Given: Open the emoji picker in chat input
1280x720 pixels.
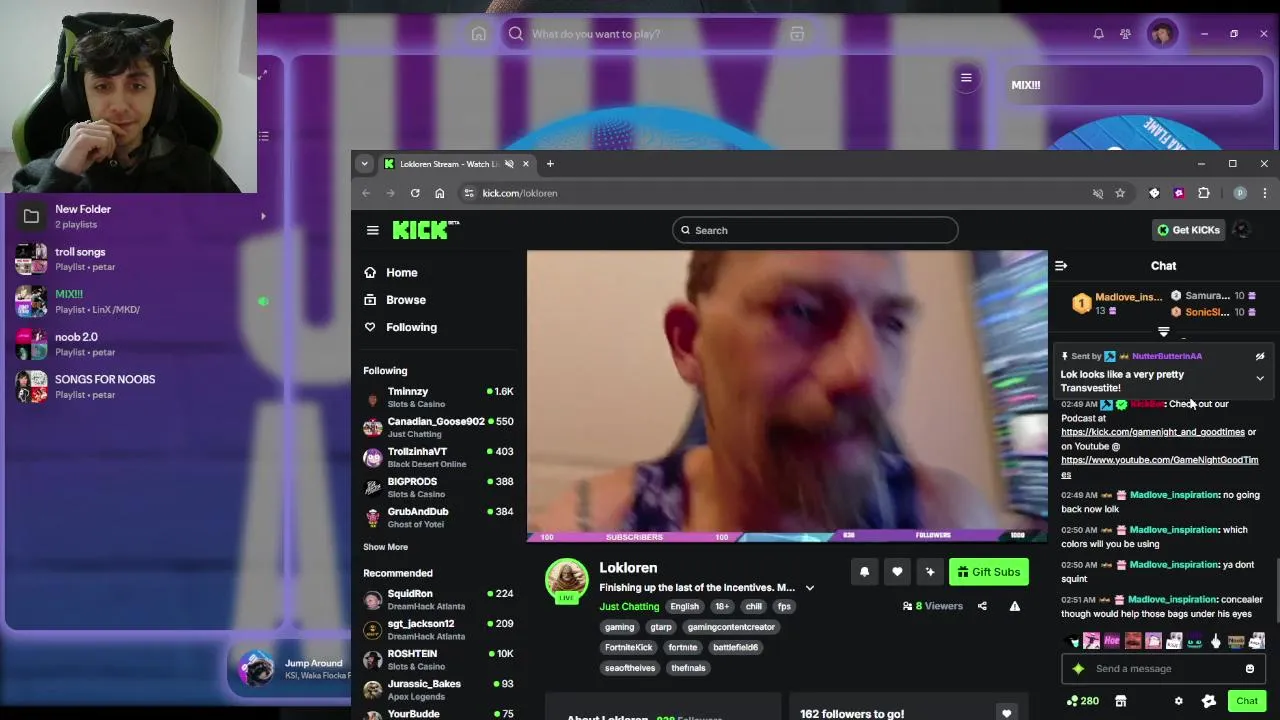Looking at the screenshot, I should point(1249,669).
